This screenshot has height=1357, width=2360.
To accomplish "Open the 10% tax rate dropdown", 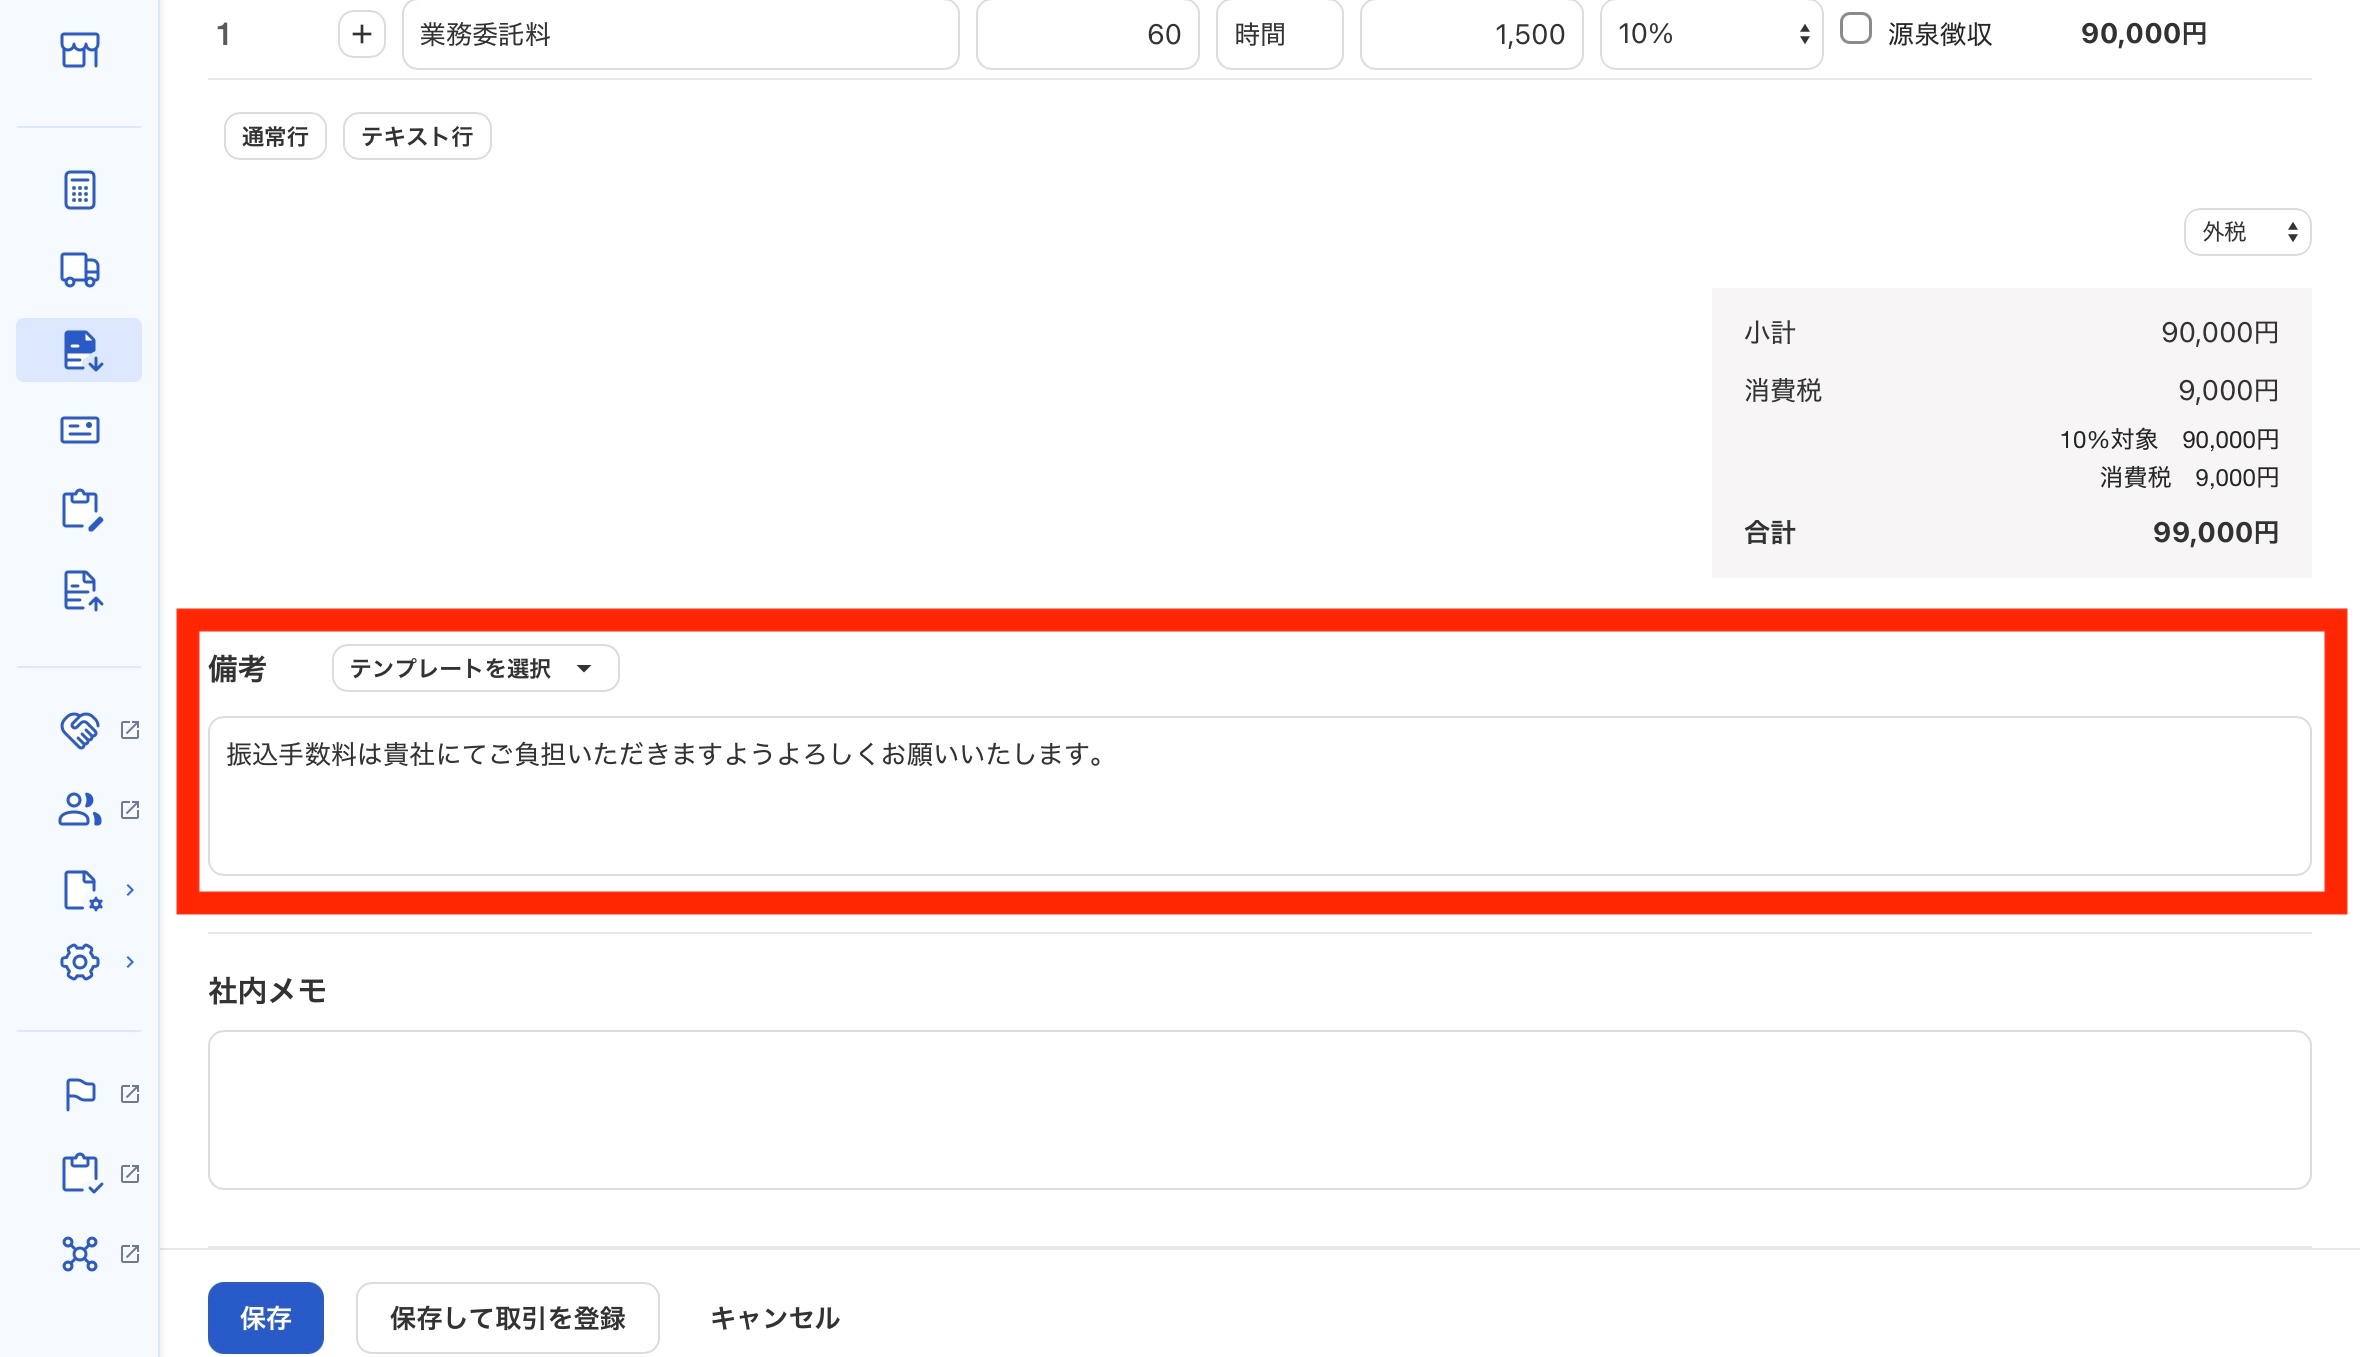I will click(1711, 35).
